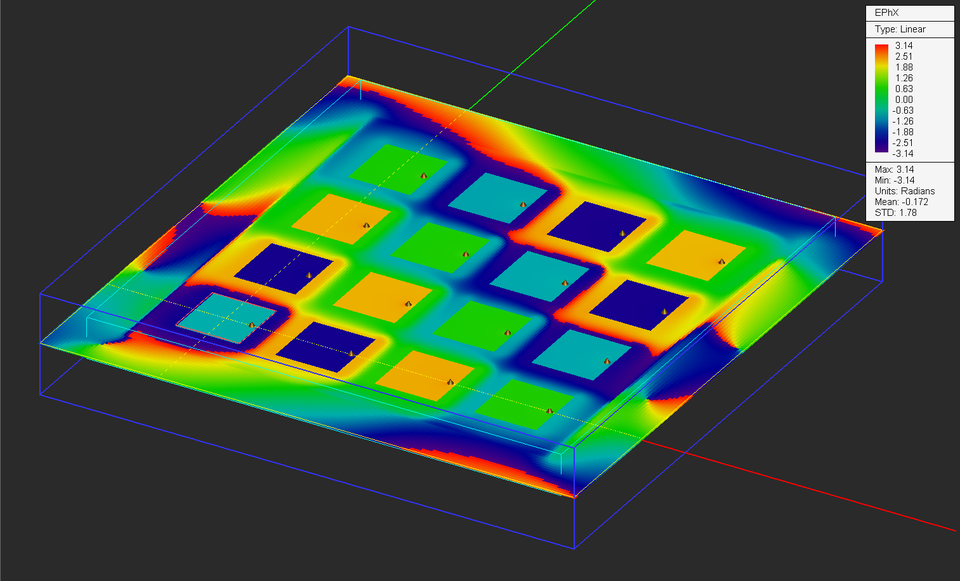Select the port marker on the highlighted cyan patch
This screenshot has width=960, height=581.
coord(253,323)
